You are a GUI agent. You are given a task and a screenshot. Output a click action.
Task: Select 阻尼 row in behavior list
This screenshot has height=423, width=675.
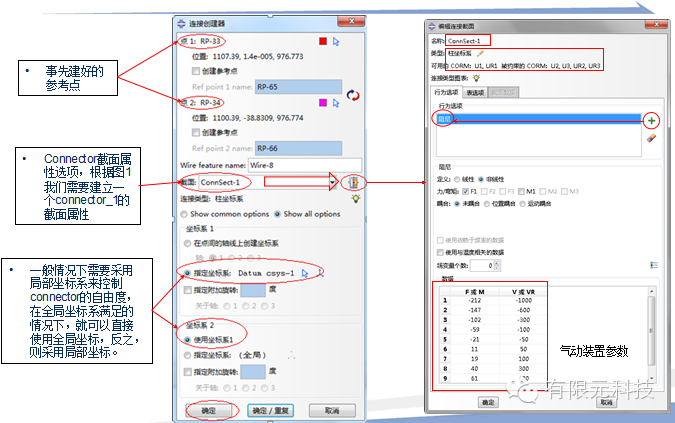click(x=539, y=119)
